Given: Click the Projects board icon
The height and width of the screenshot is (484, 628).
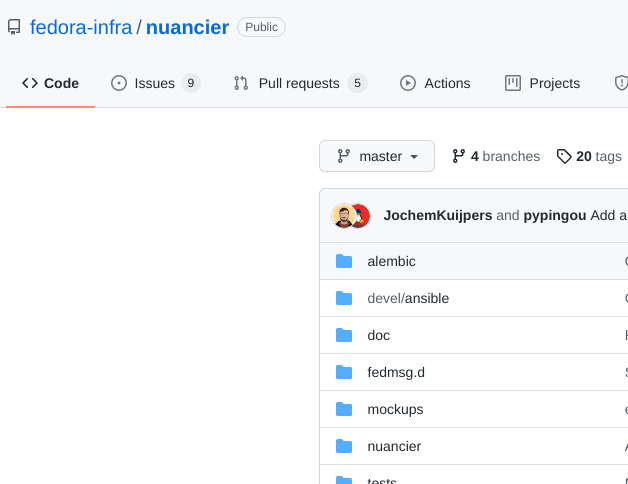Looking at the screenshot, I should tap(513, 83).
